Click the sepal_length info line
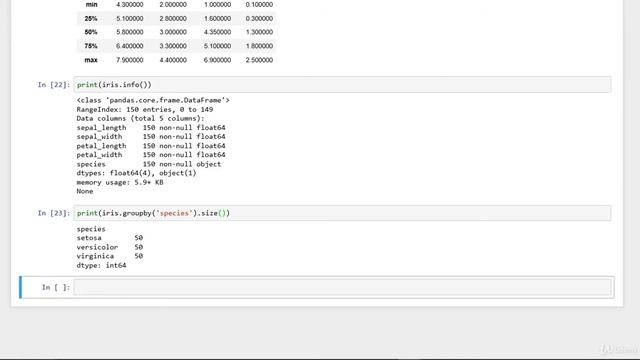This screenshot has width=640, height=360. pyautogui.click(x=151, y=127)
